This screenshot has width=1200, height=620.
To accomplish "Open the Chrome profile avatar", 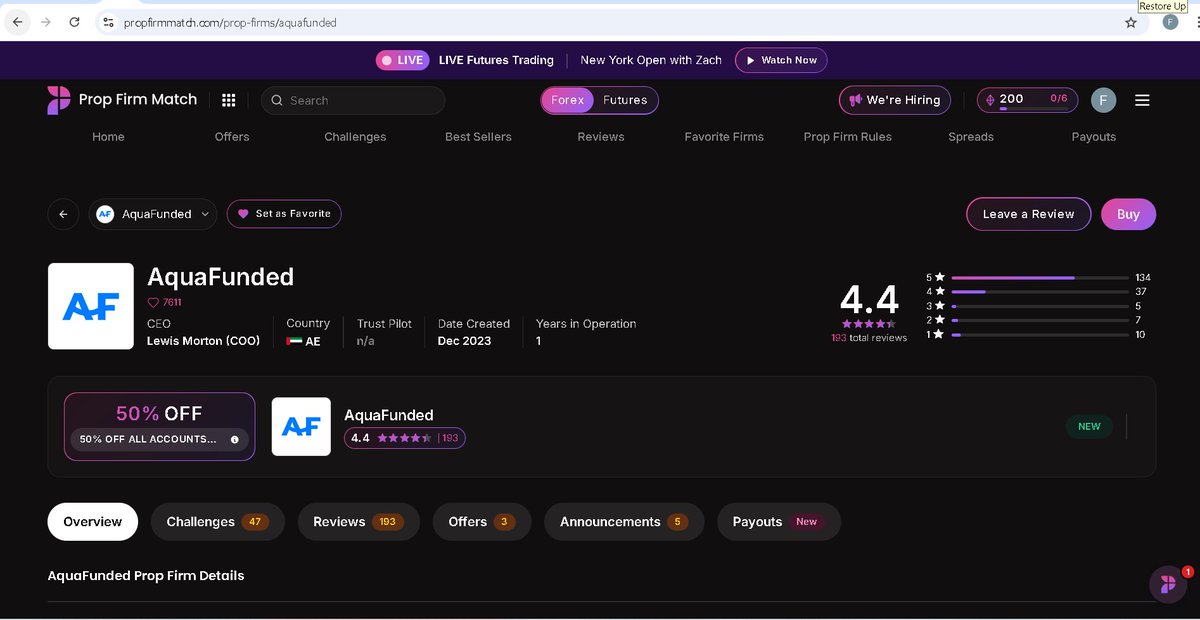I will click(1170, 22).
